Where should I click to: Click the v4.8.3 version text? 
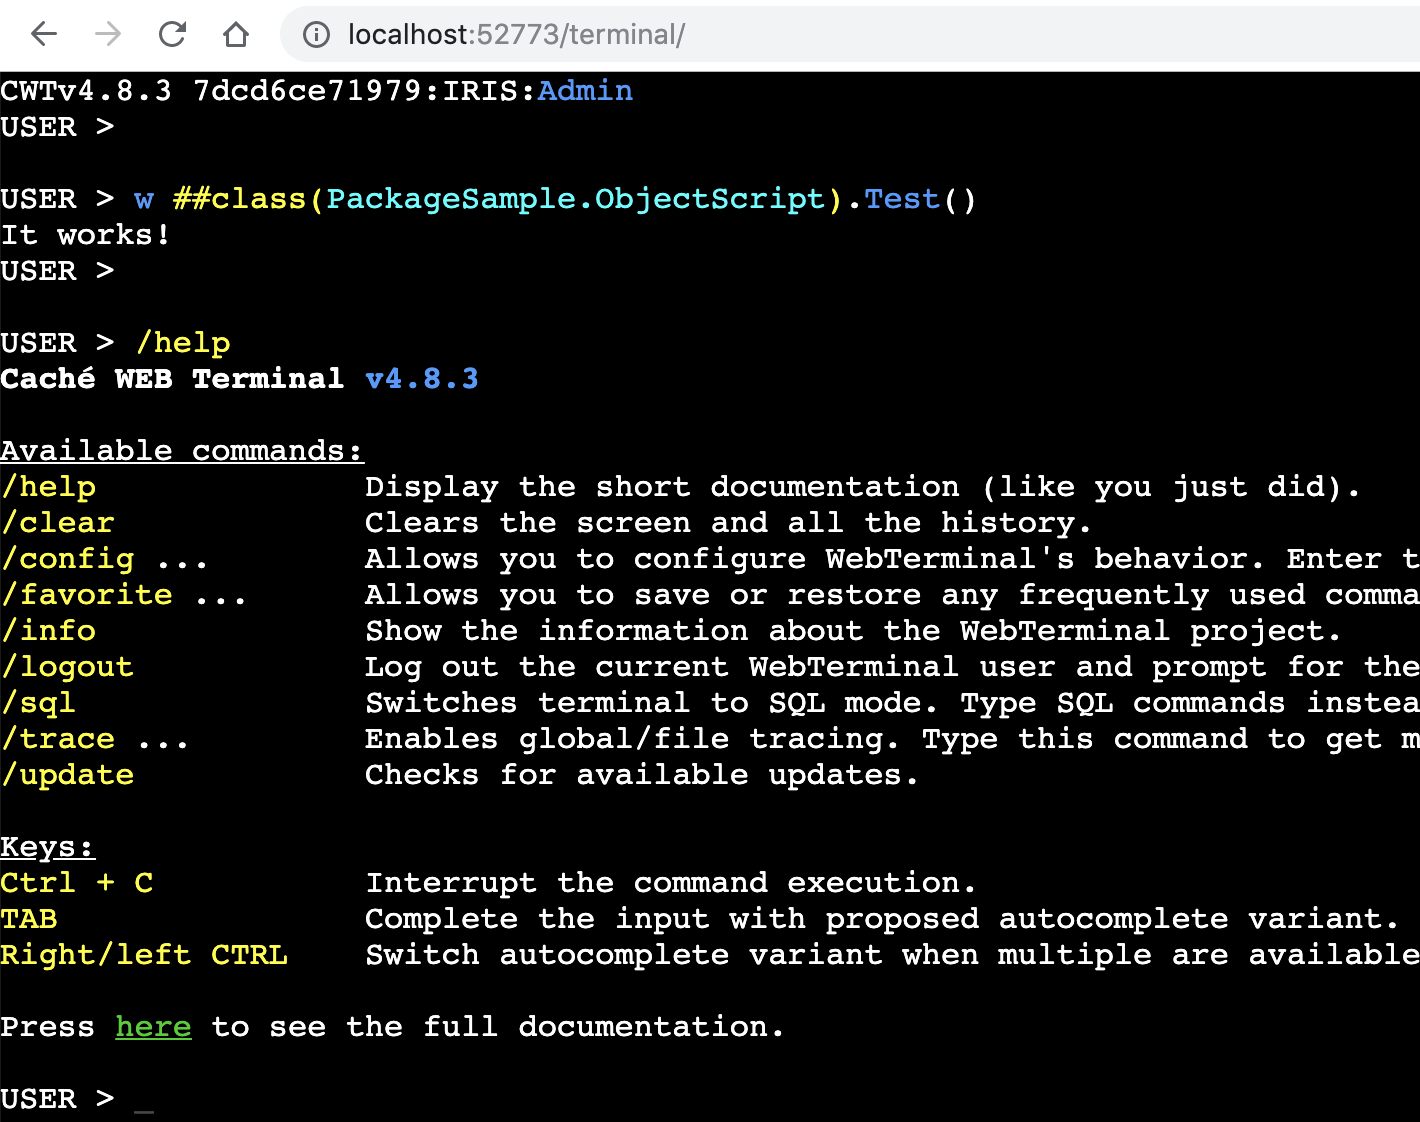tap(421, 379)
